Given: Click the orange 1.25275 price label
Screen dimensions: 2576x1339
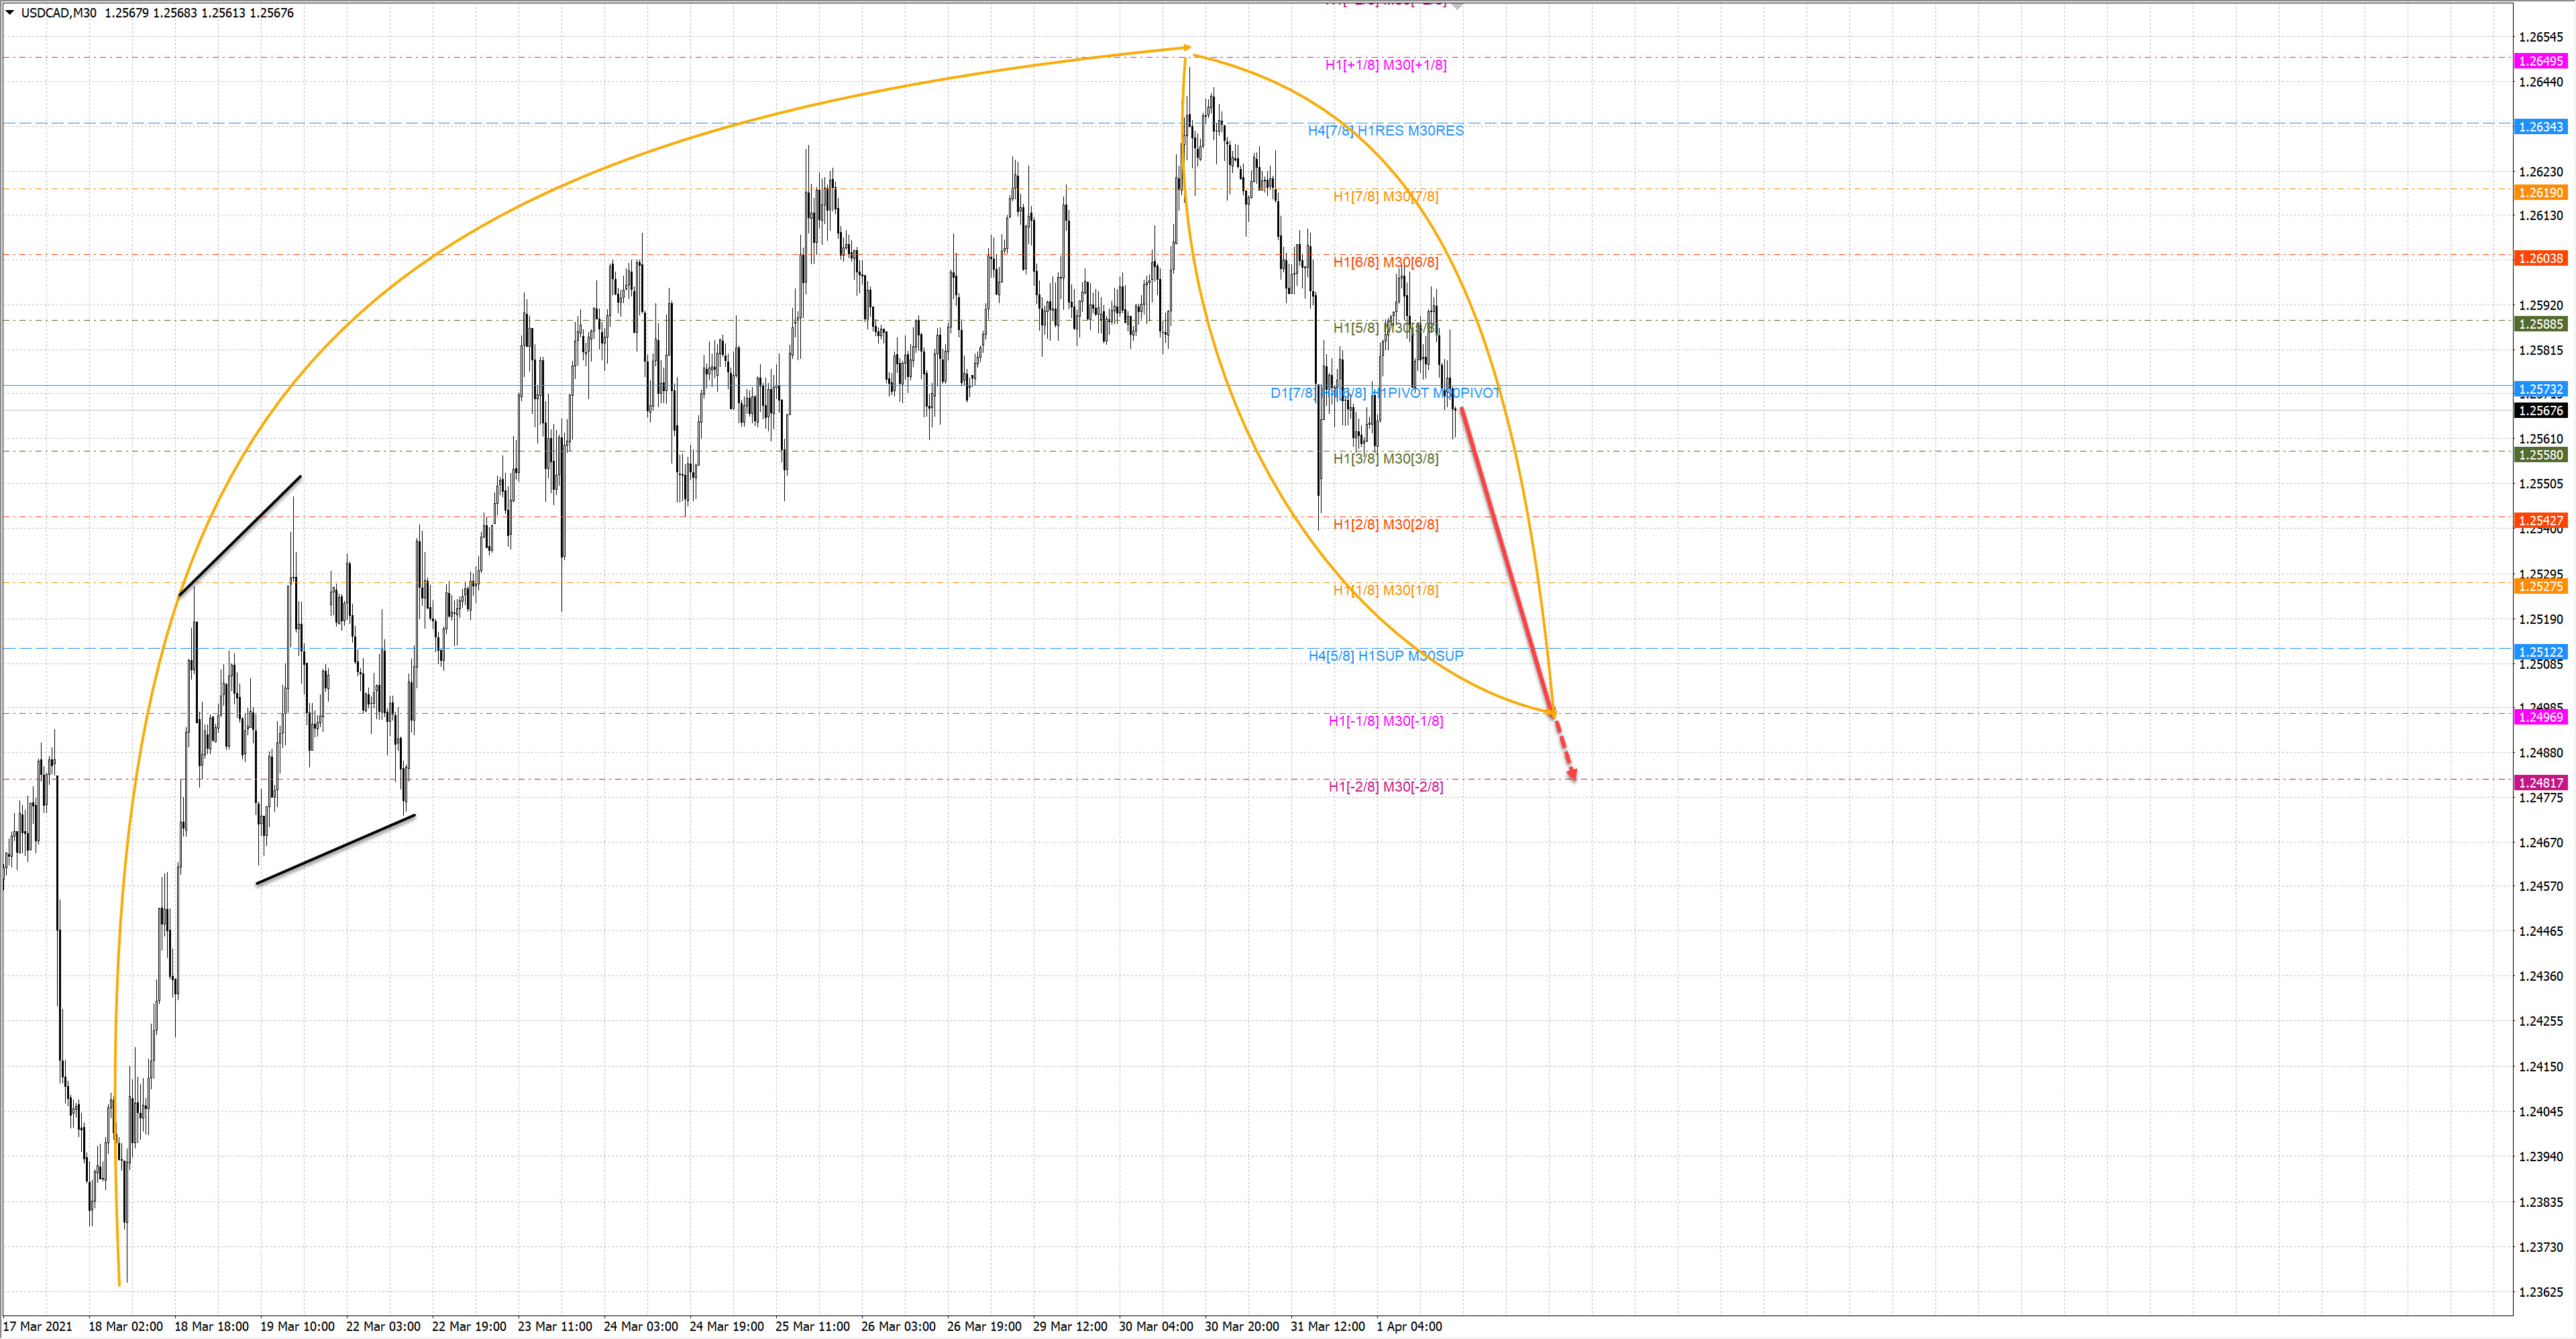Looking at the screenshot, I should click(x=2540, y=586).
